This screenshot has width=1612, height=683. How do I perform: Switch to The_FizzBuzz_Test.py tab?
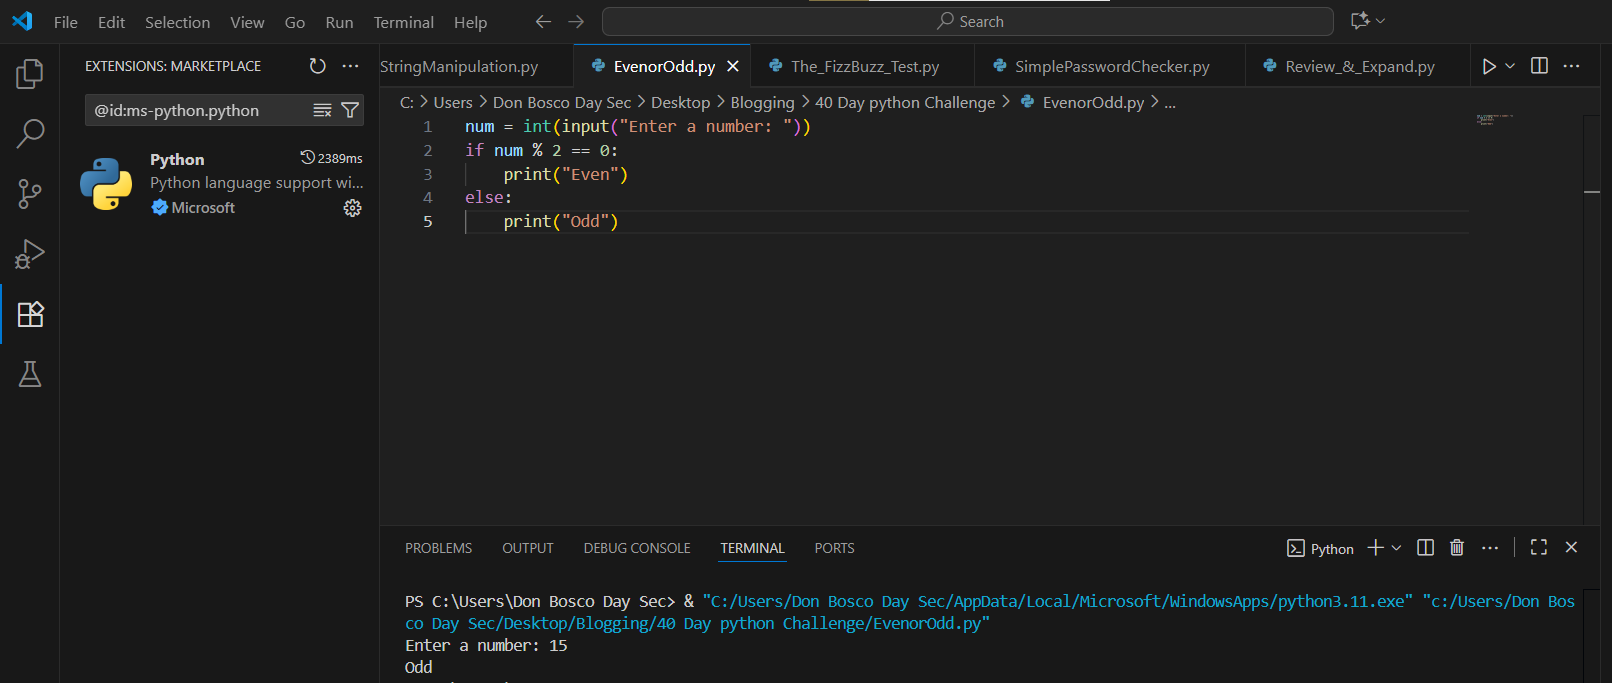tap(864, 66)
